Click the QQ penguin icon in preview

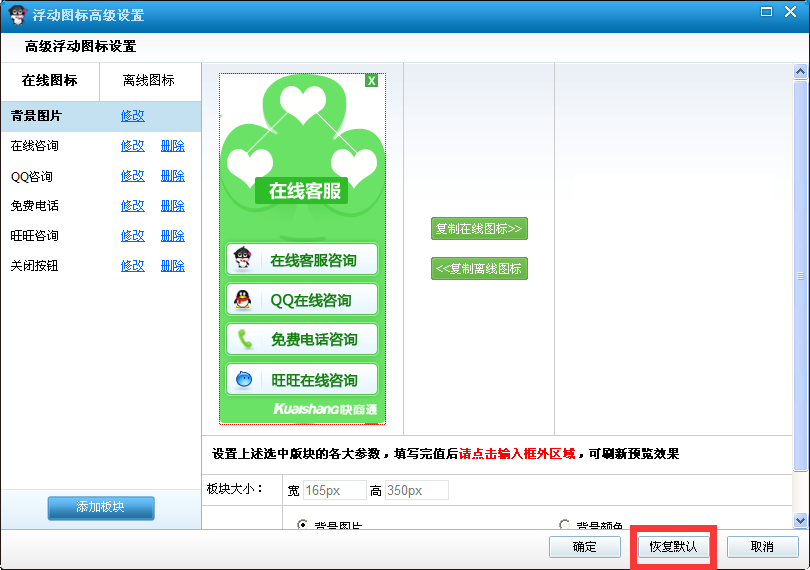point(243,300)
